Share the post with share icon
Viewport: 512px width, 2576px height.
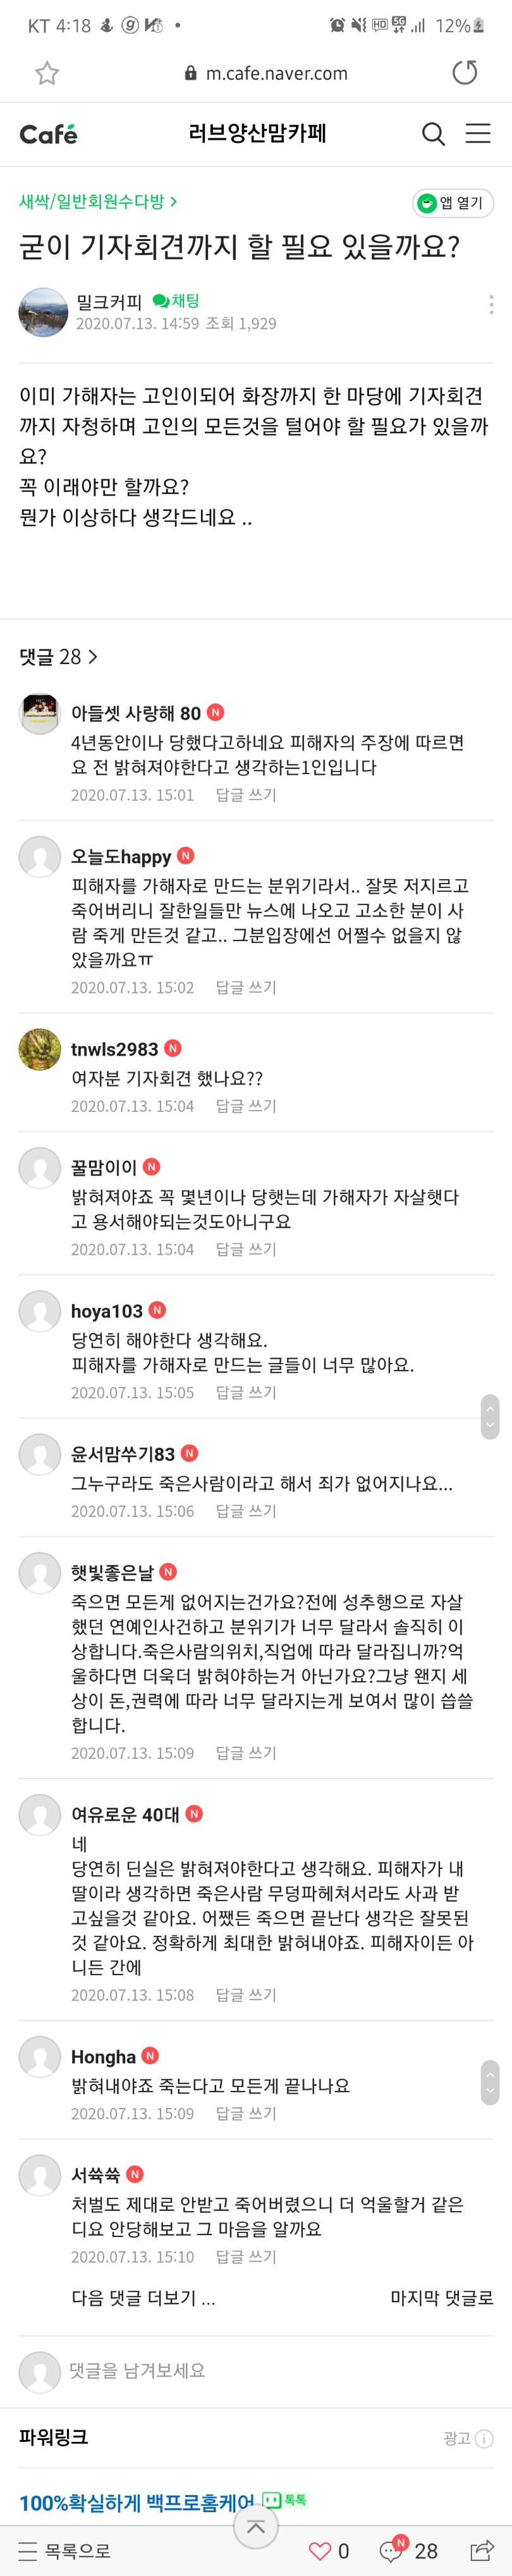pos(481,2550)
